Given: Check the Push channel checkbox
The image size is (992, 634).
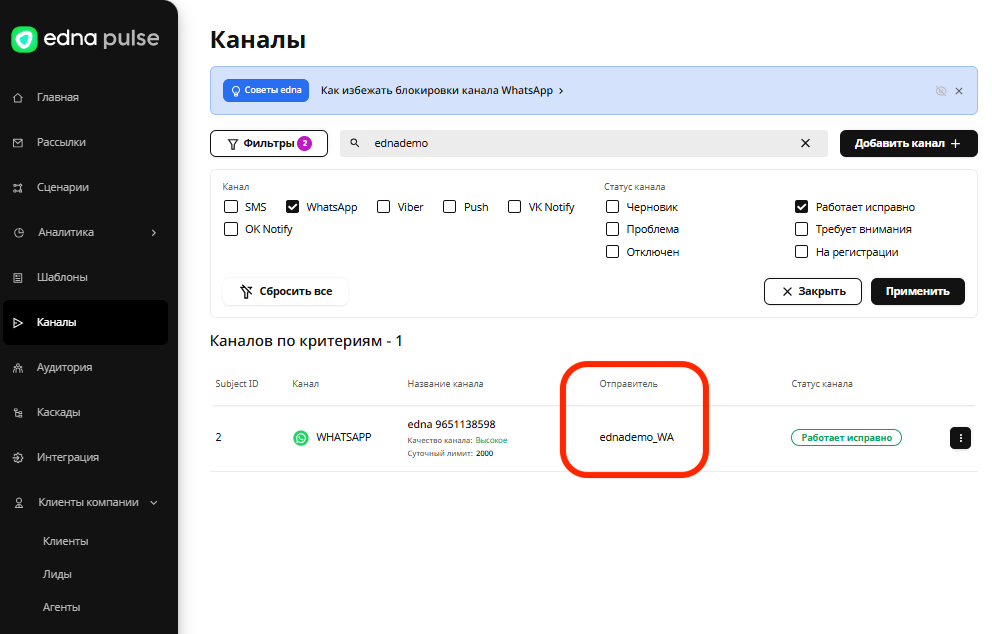Looking at the screenshot, I should (x=449, y=207).
